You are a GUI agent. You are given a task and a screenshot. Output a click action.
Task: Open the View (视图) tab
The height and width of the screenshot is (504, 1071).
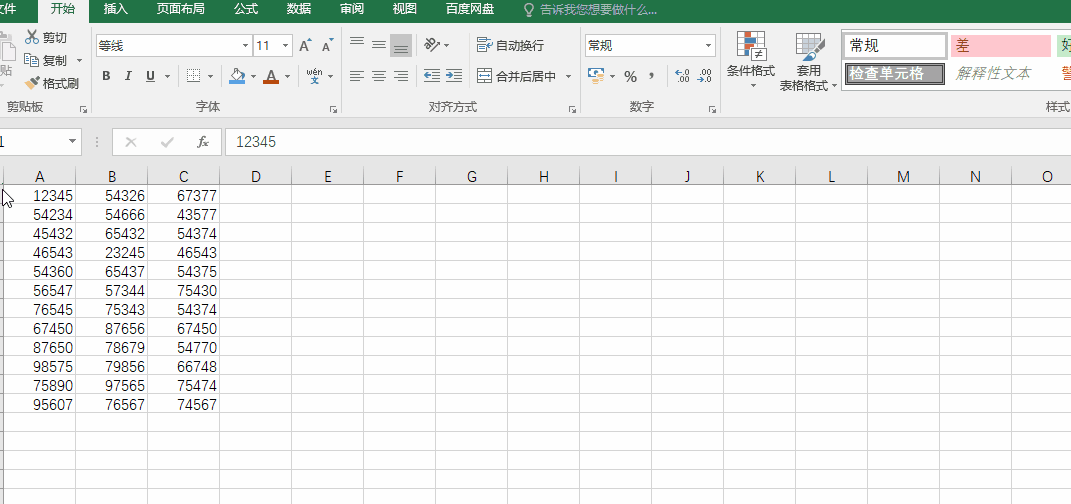tap(404, 10)
